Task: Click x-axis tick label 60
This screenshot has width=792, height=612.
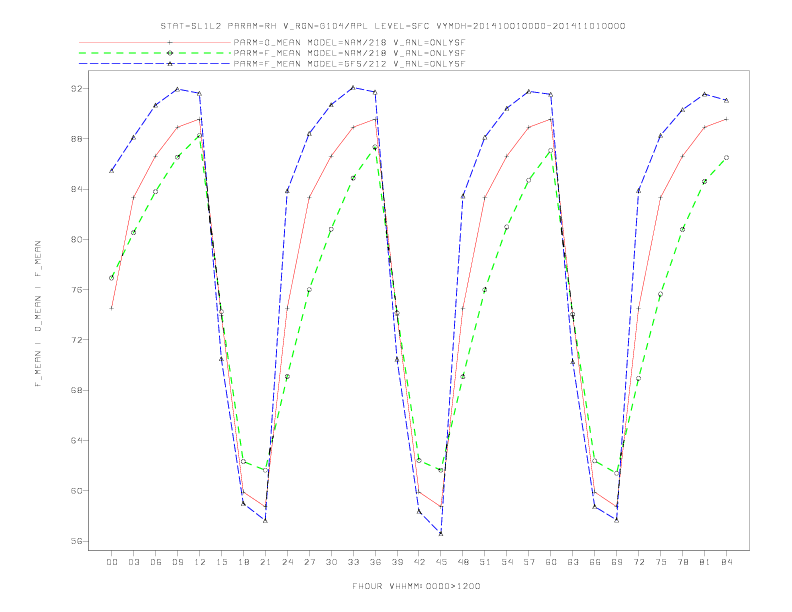Action: [x=551, y=562]
